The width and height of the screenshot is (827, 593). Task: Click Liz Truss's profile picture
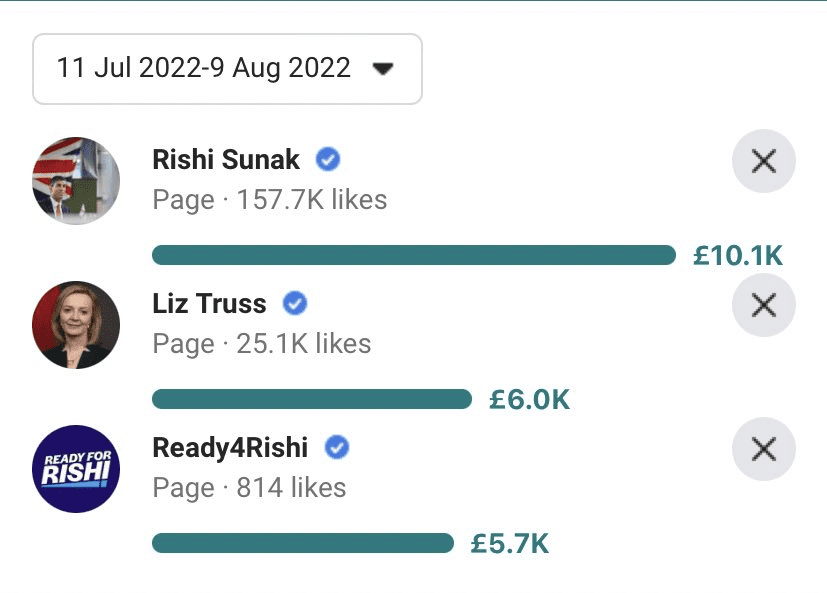point(76,324)
